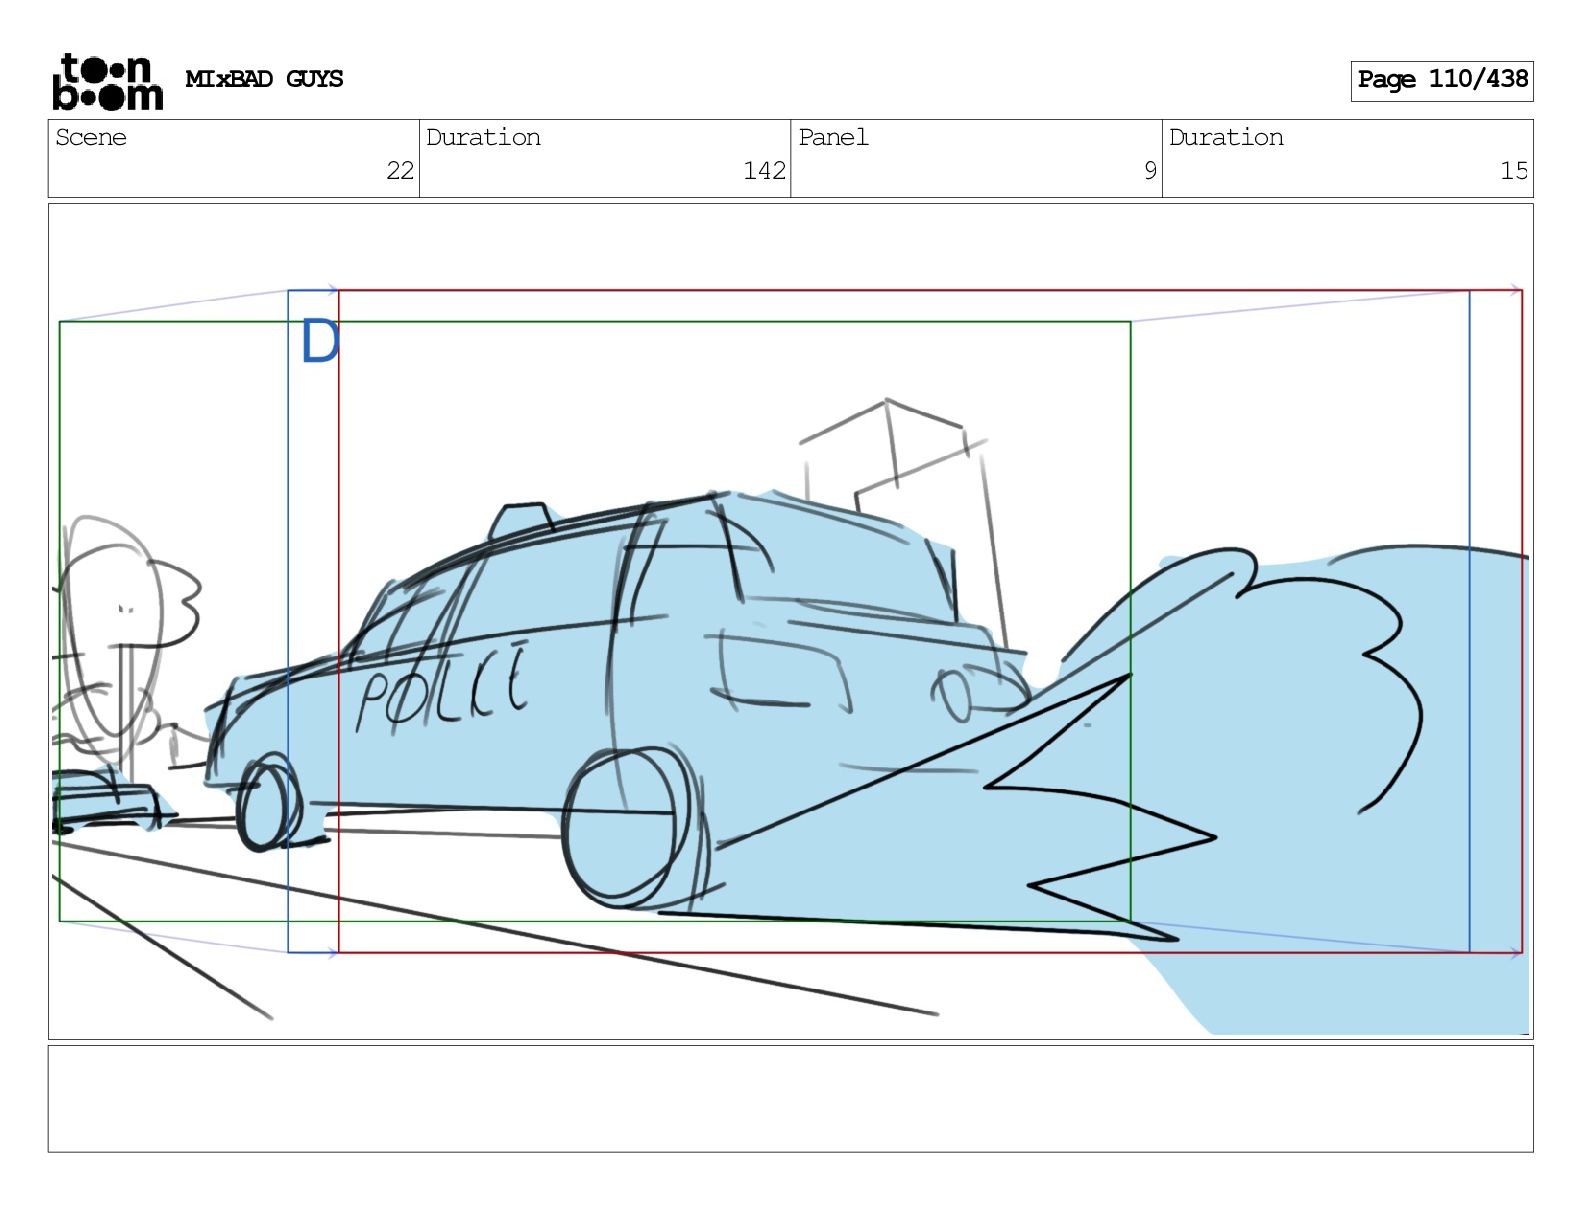Click the scene Duration value 142
This screenshot has height=1224, width=1584.
[x=764, y=171]
